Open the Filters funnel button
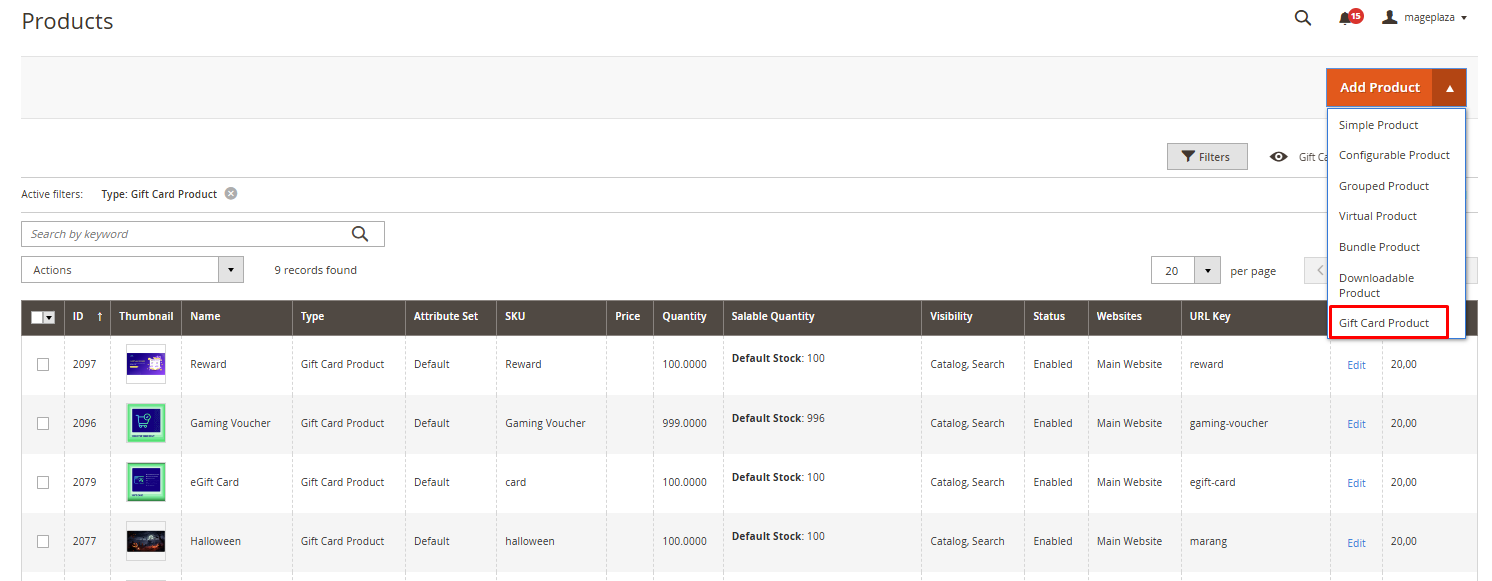The image size is (1492, 581). click(1206, 157)
